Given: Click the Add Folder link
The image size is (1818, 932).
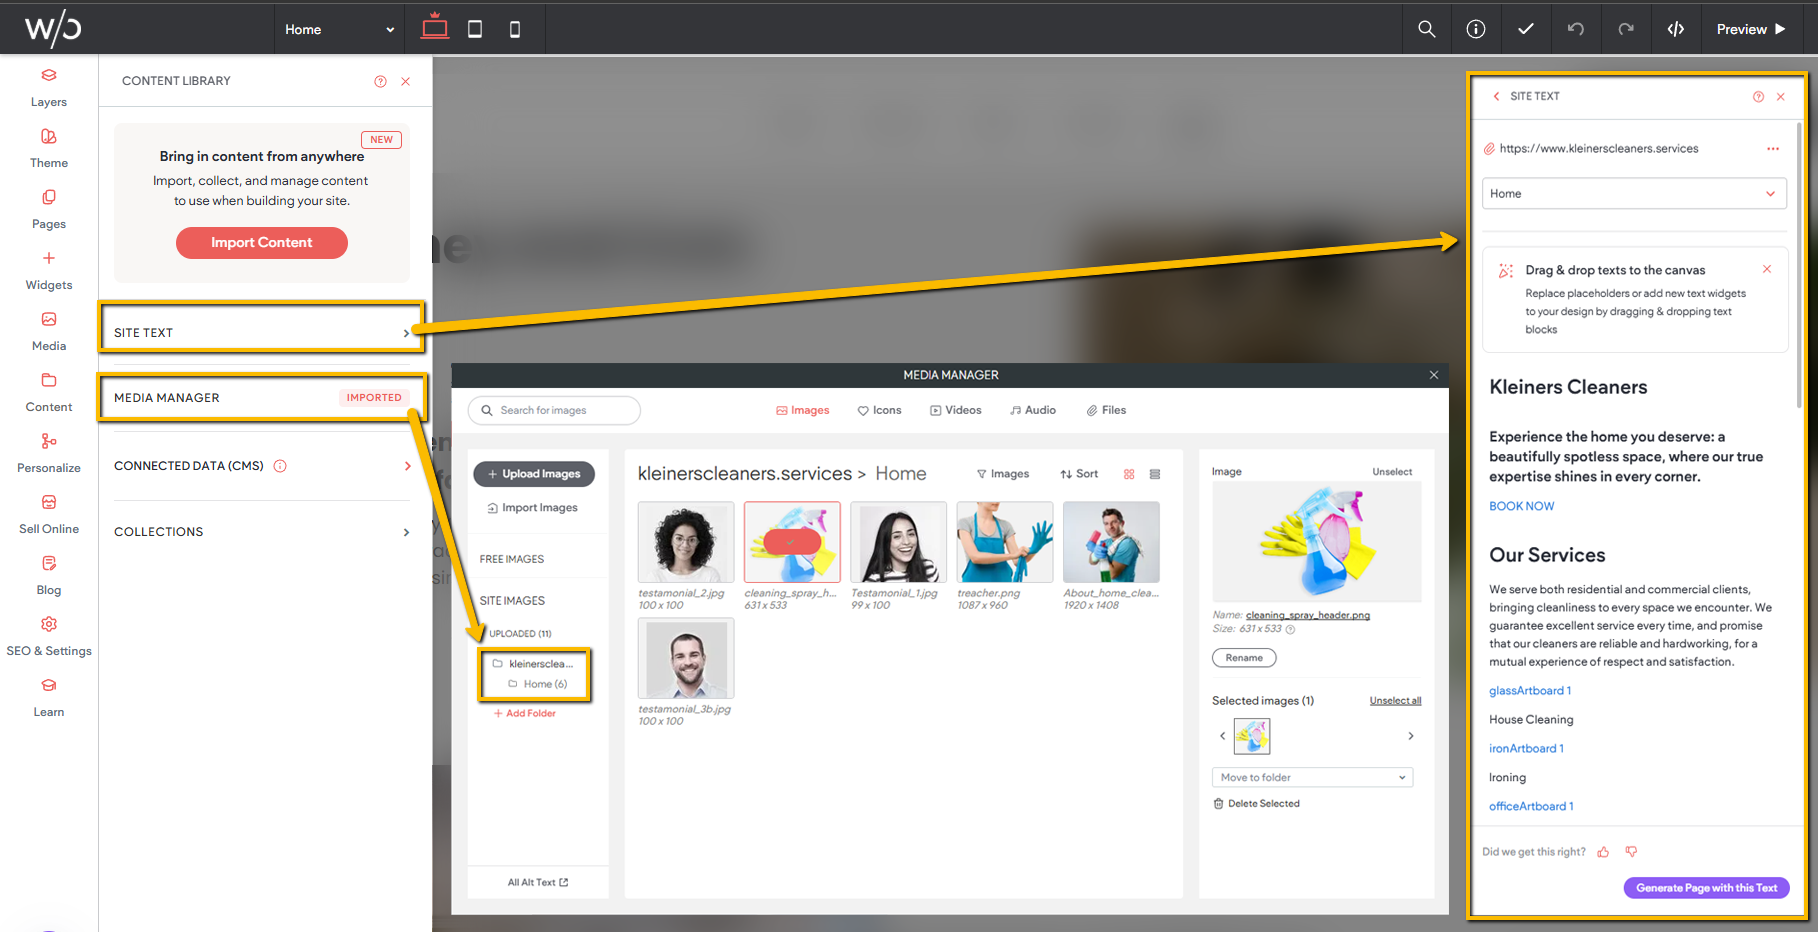Looking at the screenshot, I should (525, 713).
